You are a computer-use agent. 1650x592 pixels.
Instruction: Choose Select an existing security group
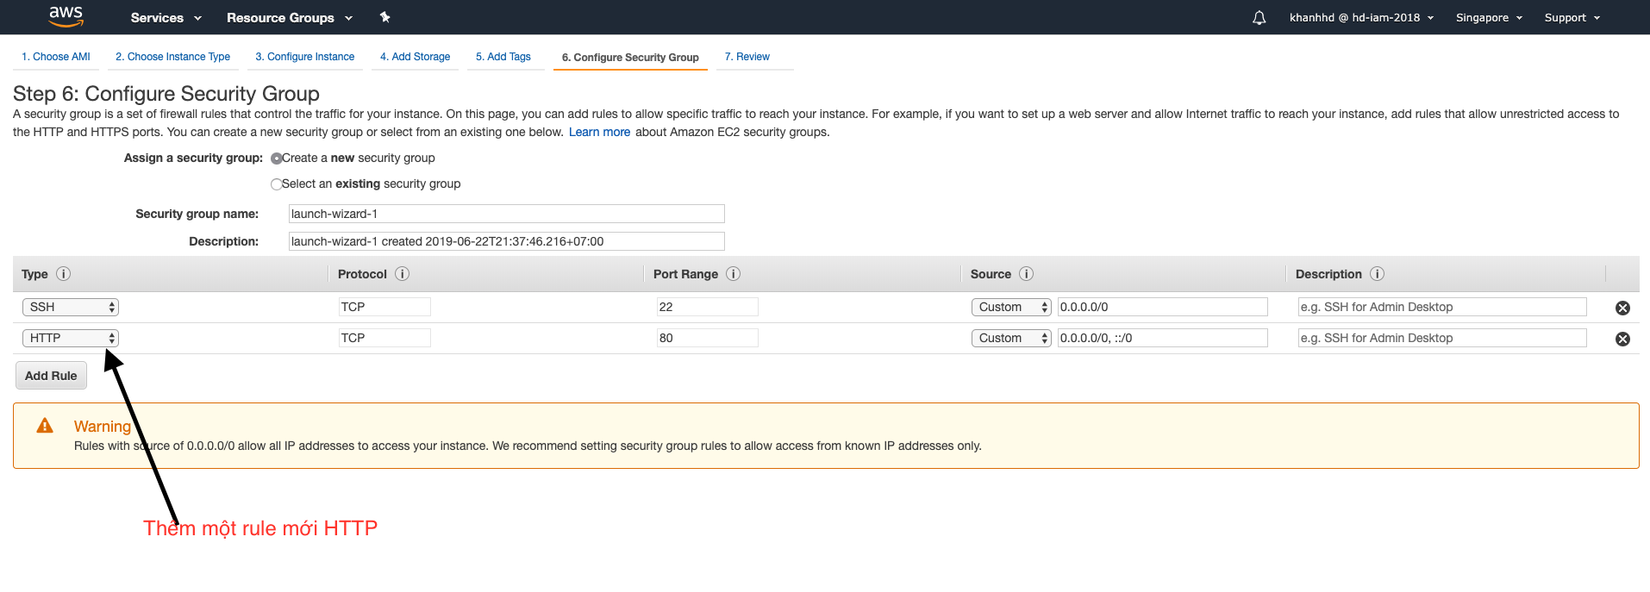tap(277, 184)
